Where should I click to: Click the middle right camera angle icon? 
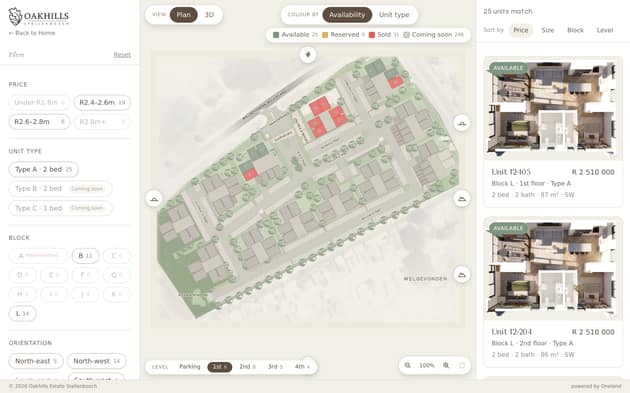click(462, 199)
